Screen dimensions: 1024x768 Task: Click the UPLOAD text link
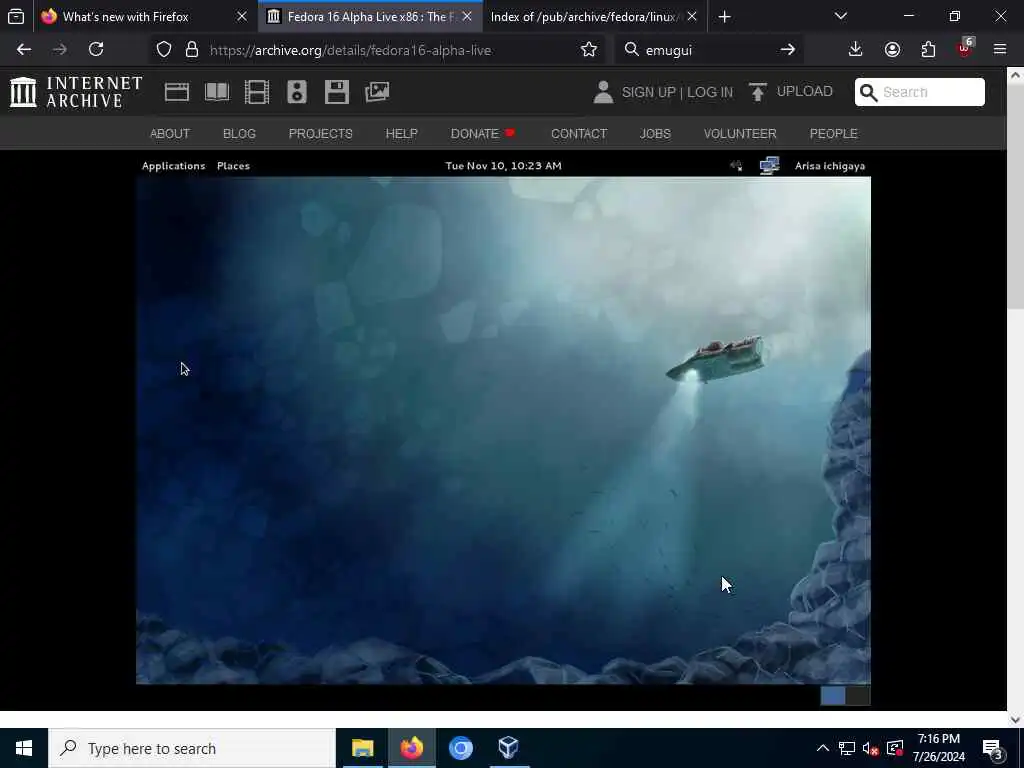click(x=805, y=91)
